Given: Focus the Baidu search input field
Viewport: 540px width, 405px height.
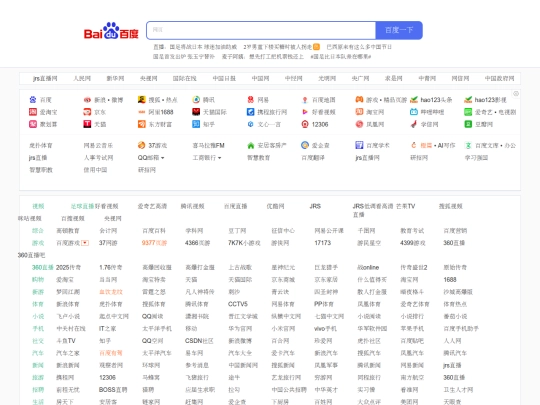Looking at the screenshot, I should [261, 30].
